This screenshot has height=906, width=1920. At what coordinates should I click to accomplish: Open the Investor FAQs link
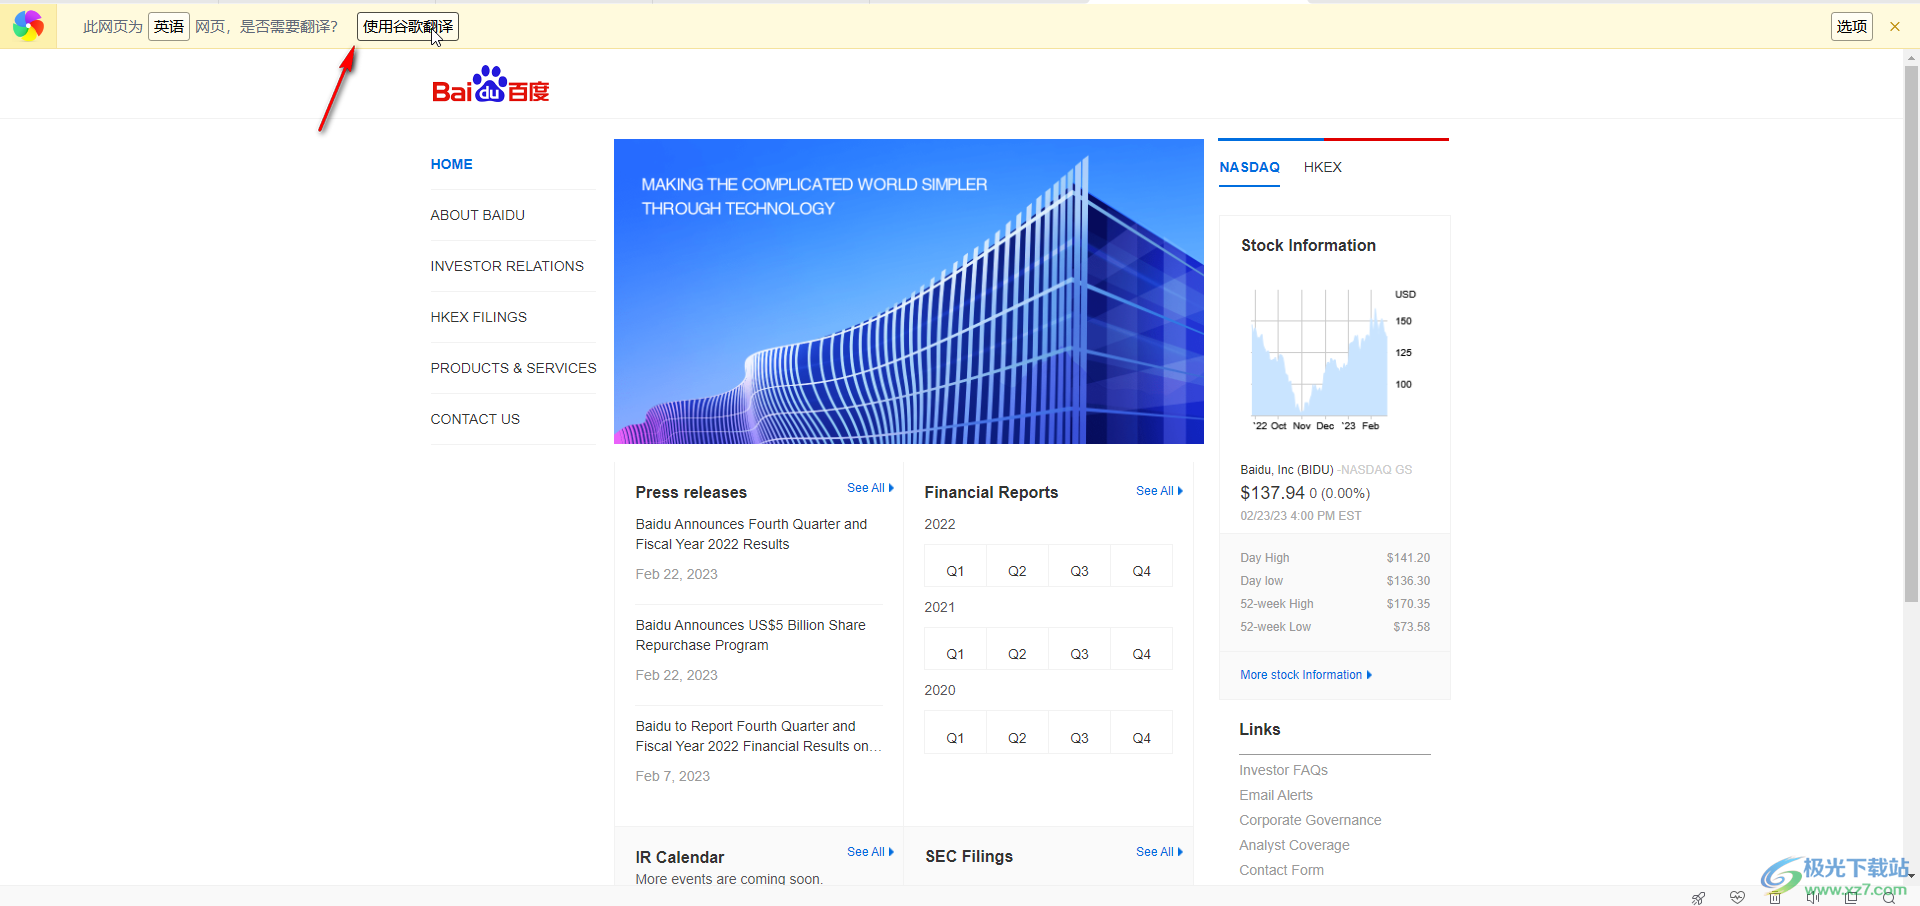[x=1283, y=770]
